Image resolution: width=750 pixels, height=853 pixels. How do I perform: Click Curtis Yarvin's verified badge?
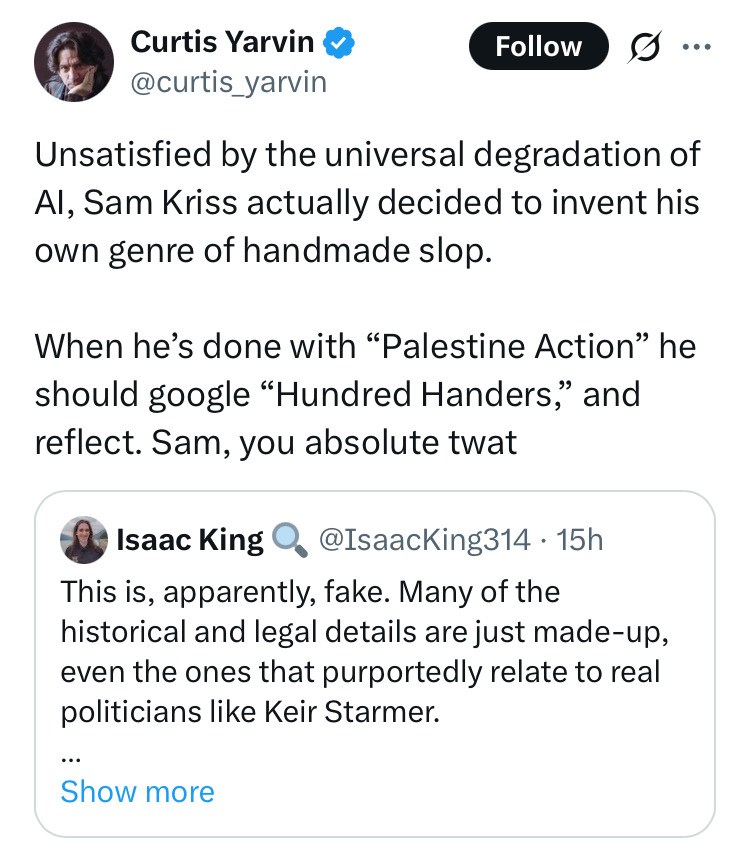point(338,42)
